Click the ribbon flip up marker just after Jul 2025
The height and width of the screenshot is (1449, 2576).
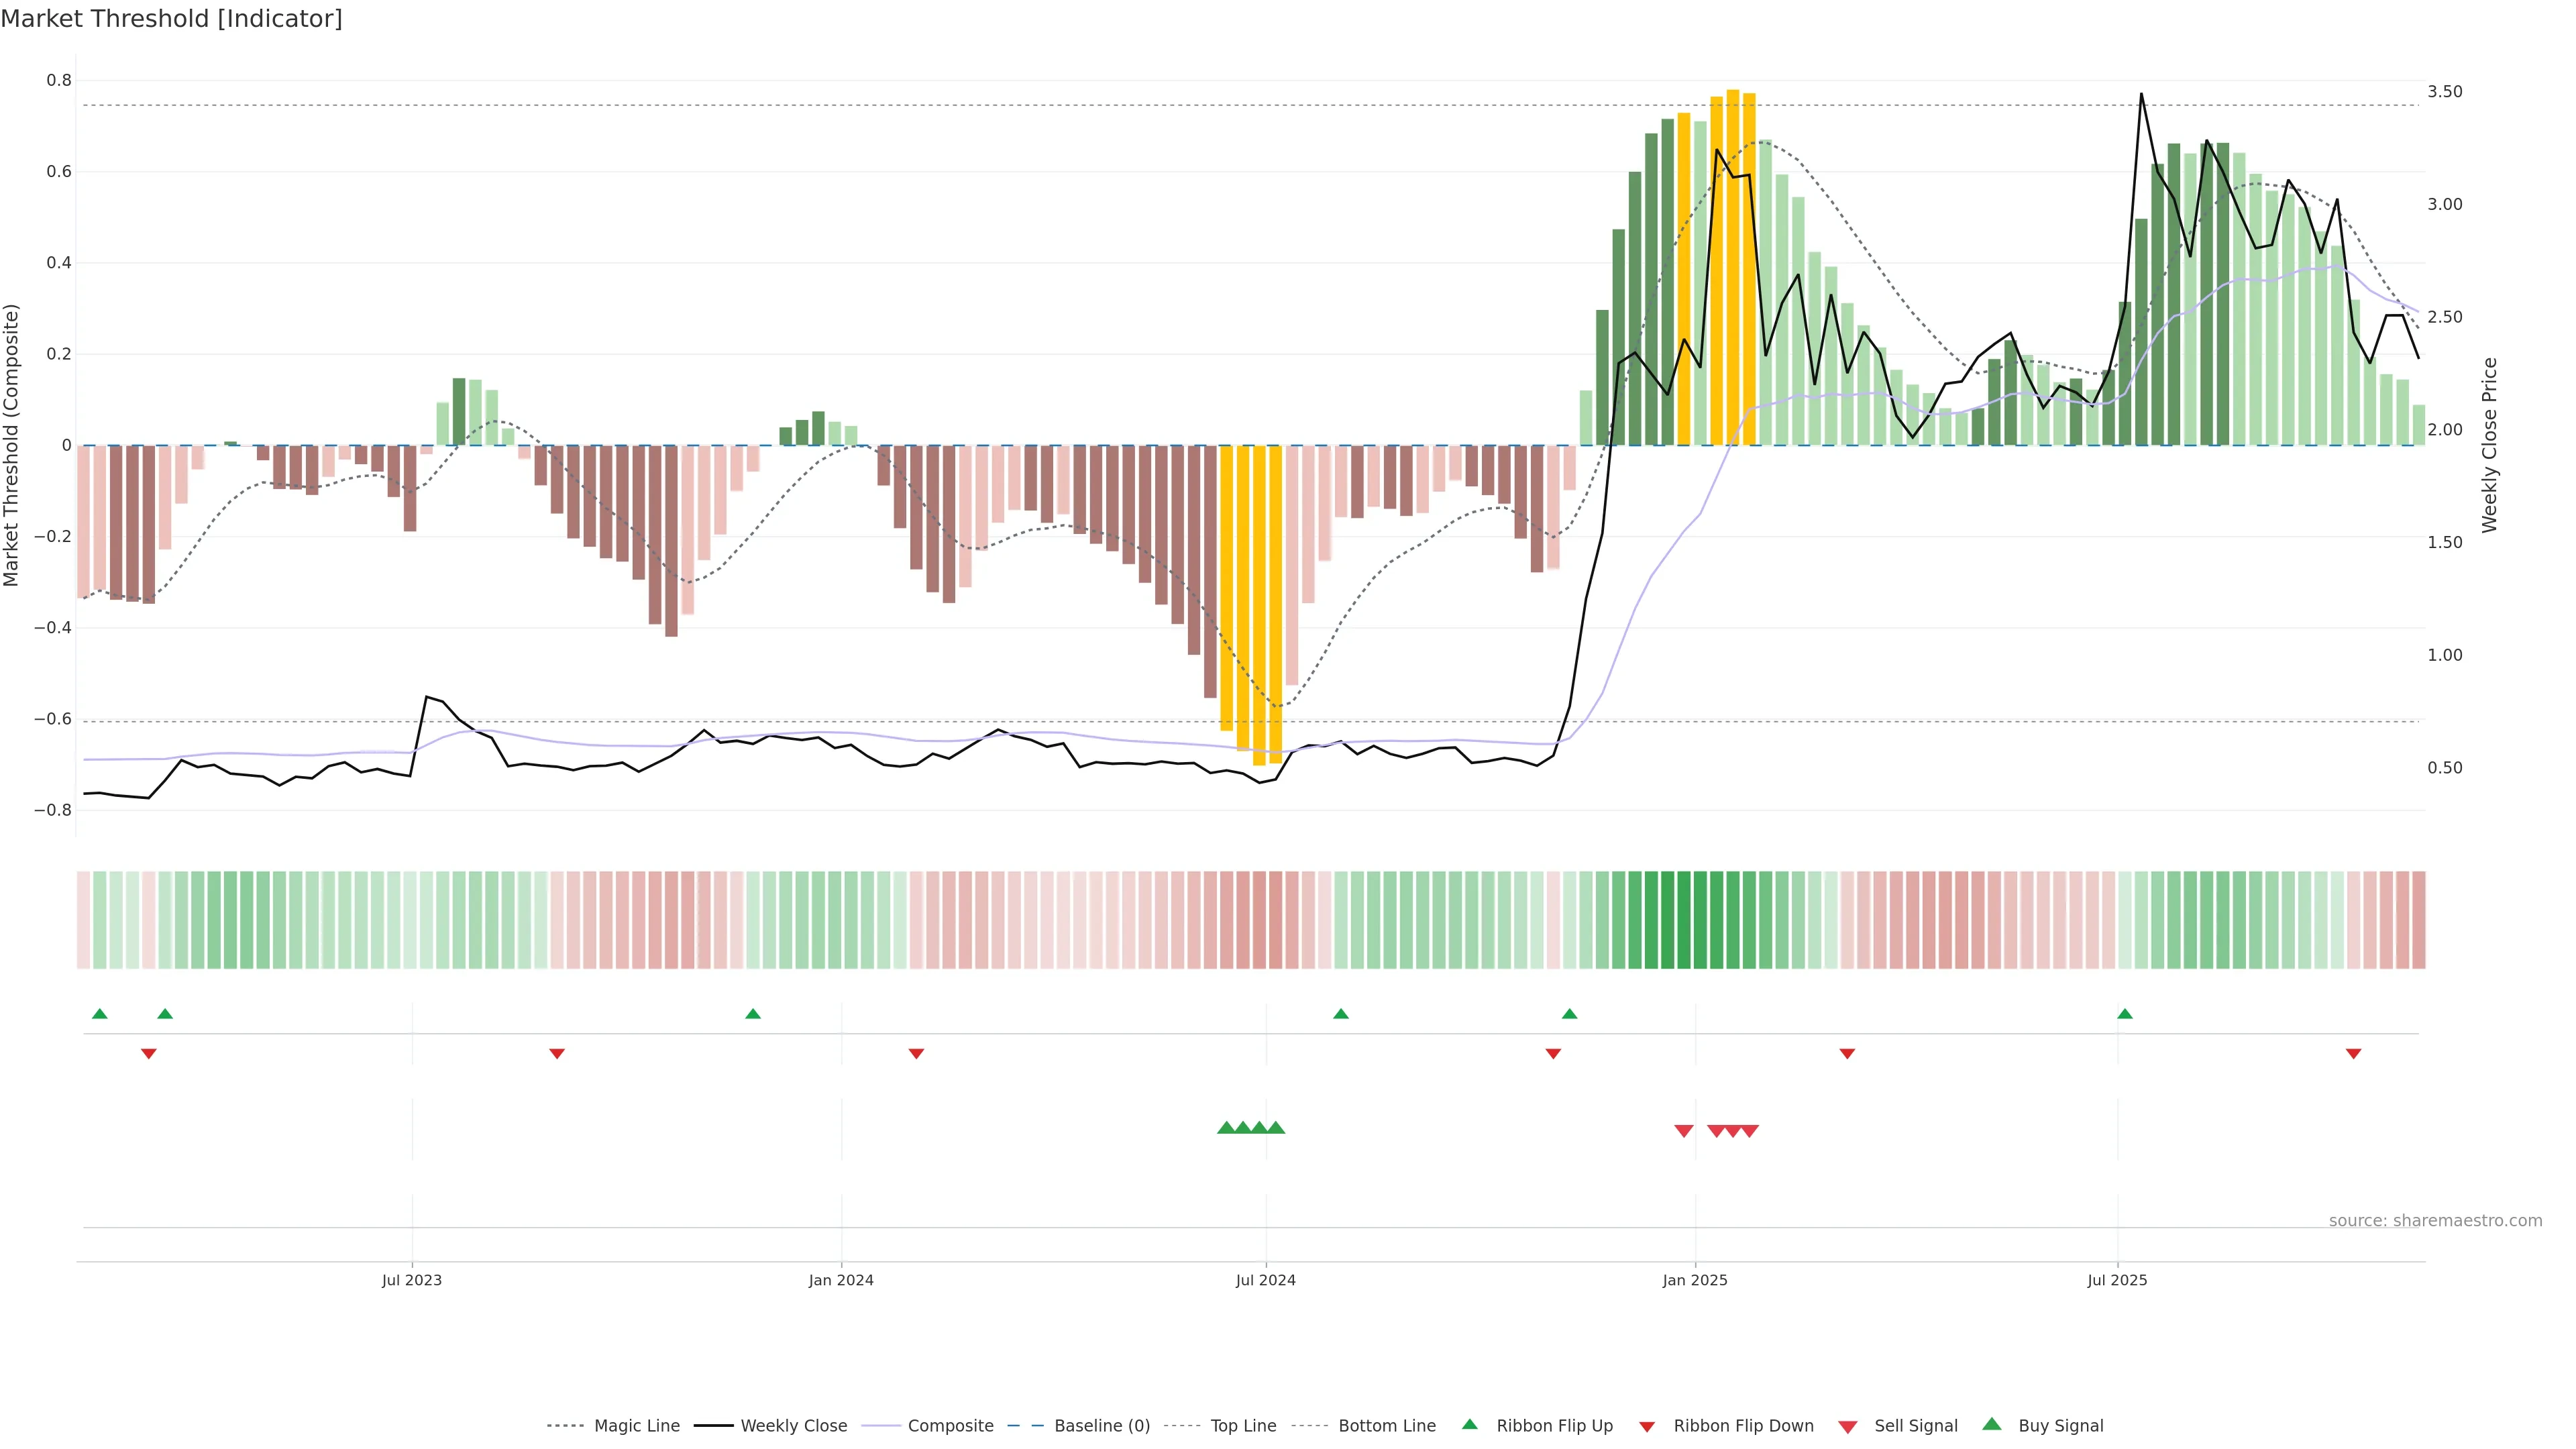[x=2124, y=1014]
